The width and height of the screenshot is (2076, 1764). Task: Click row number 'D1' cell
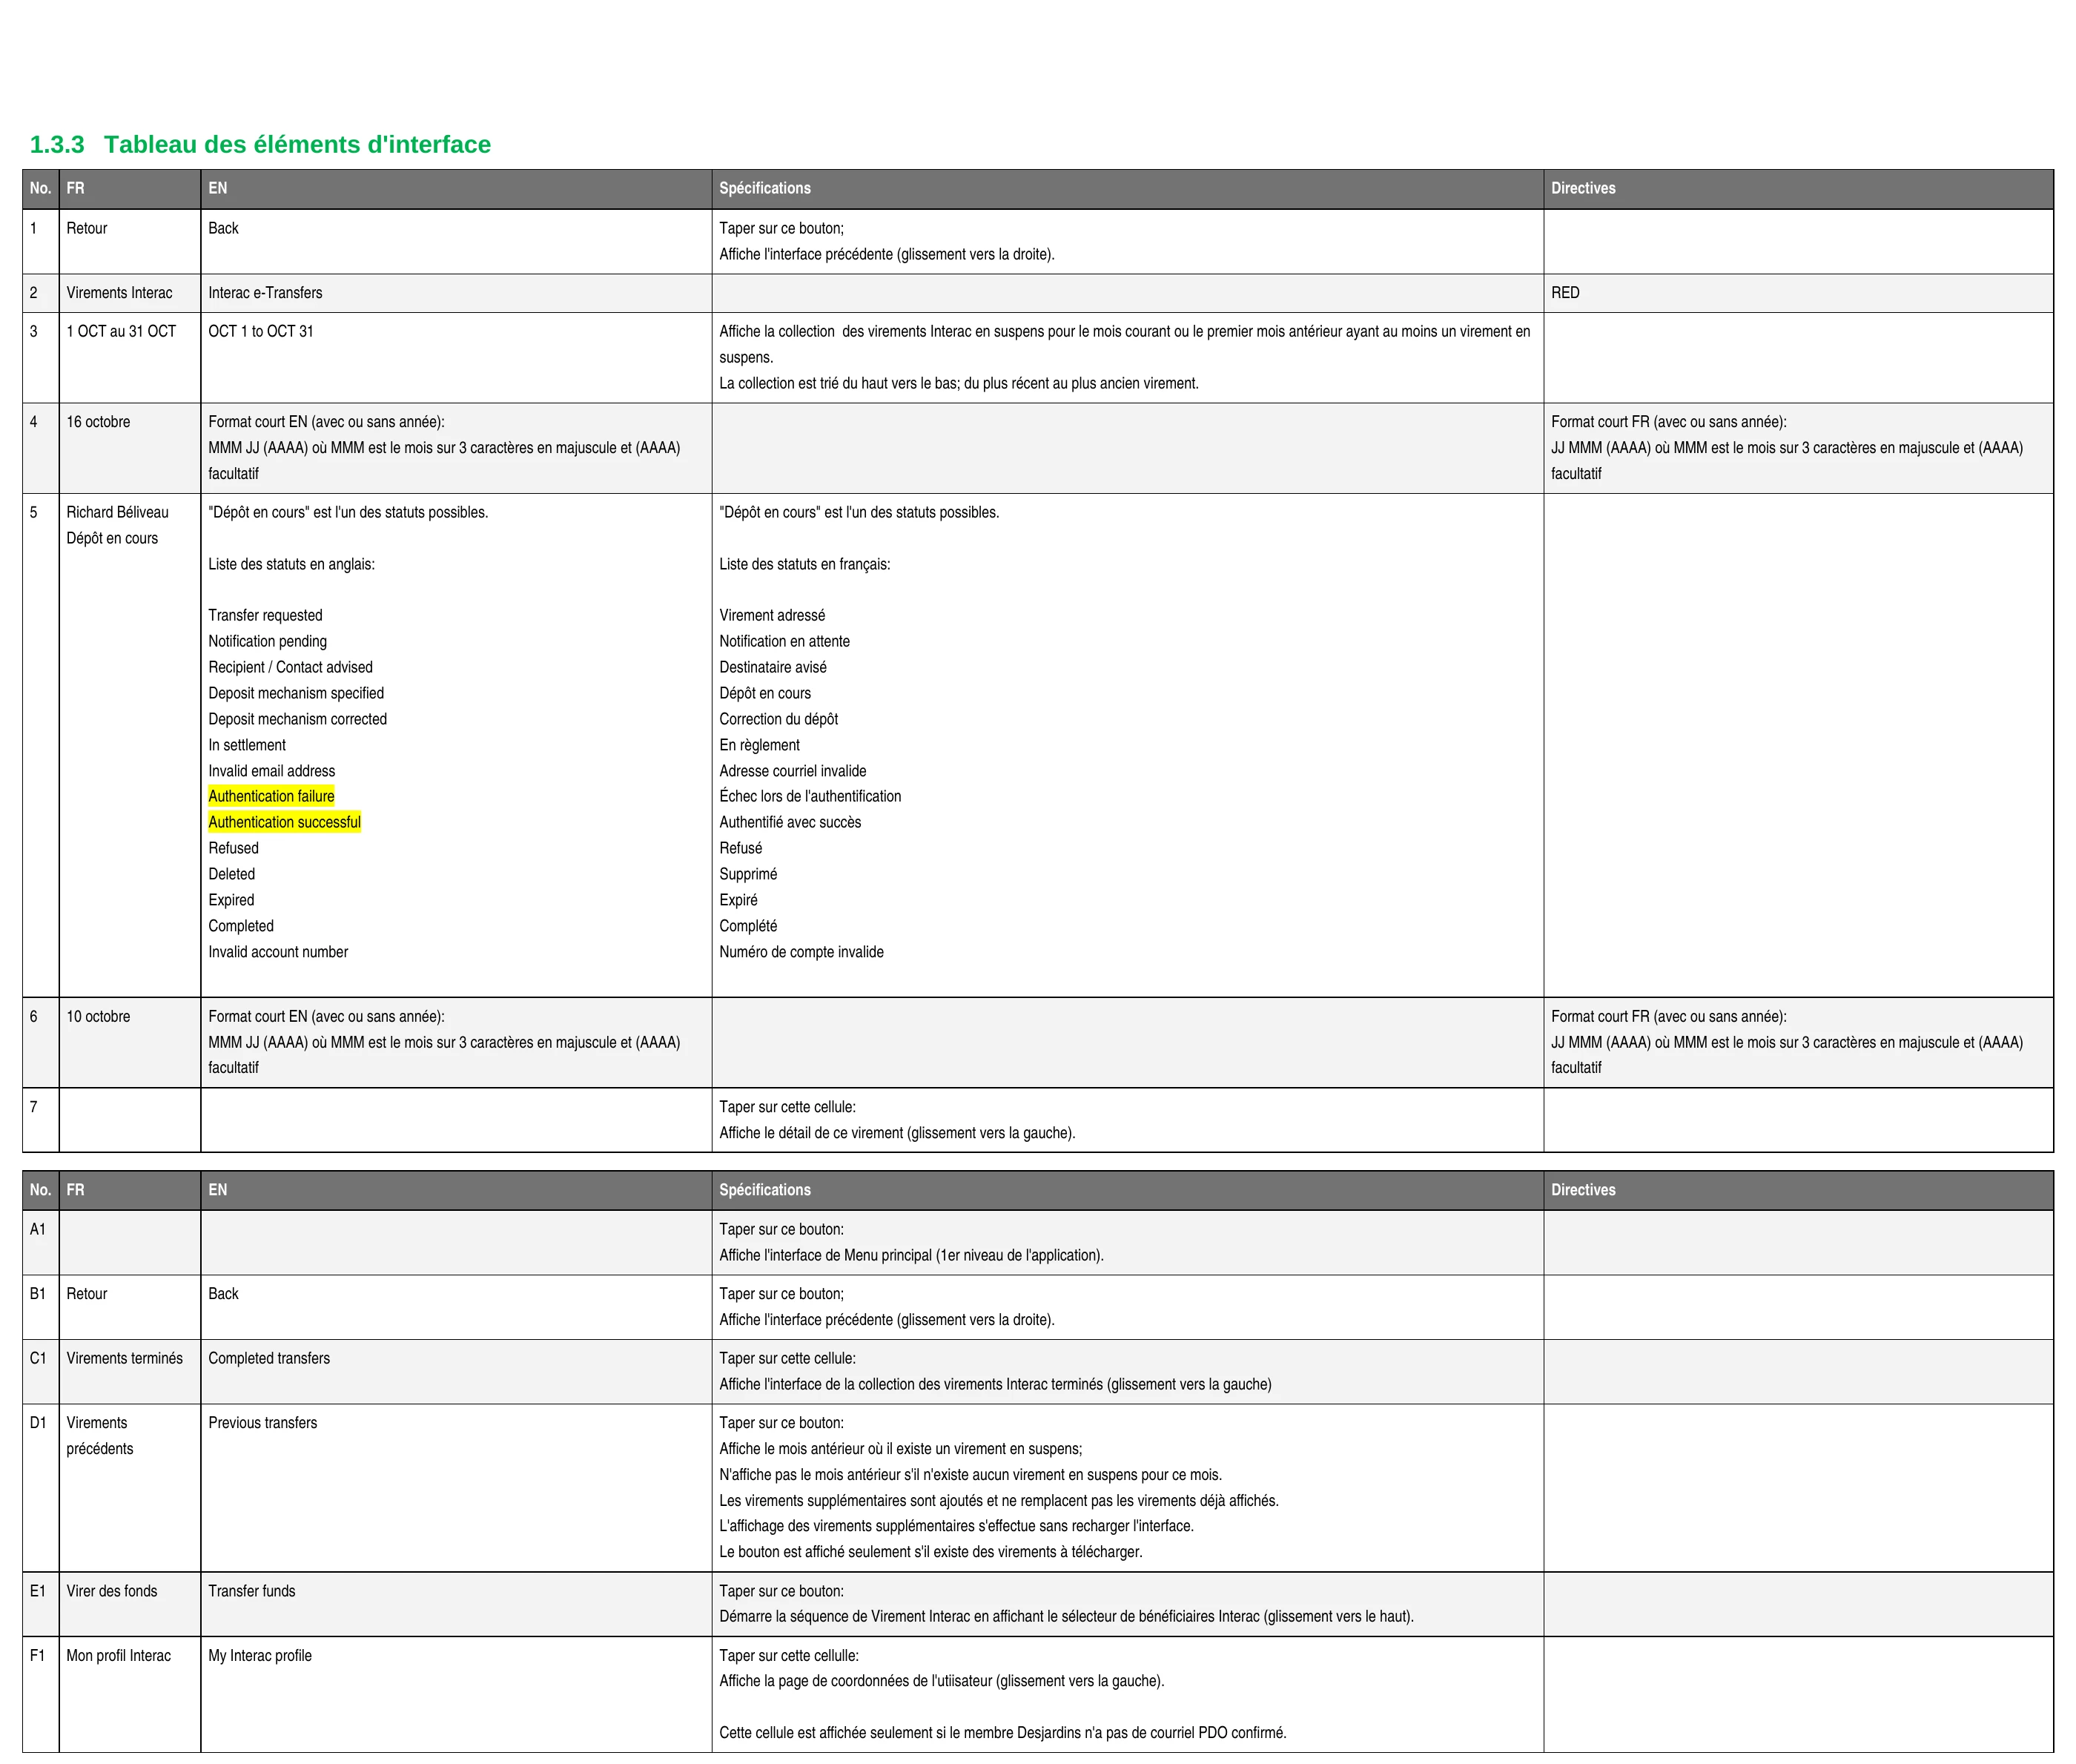[41, 1487]
